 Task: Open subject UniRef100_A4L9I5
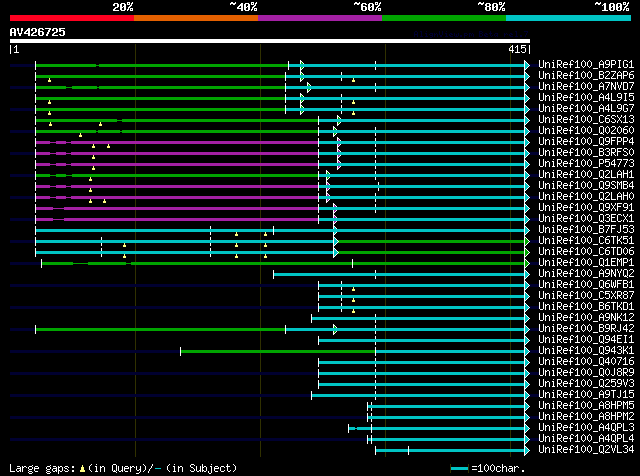(586, 98)
